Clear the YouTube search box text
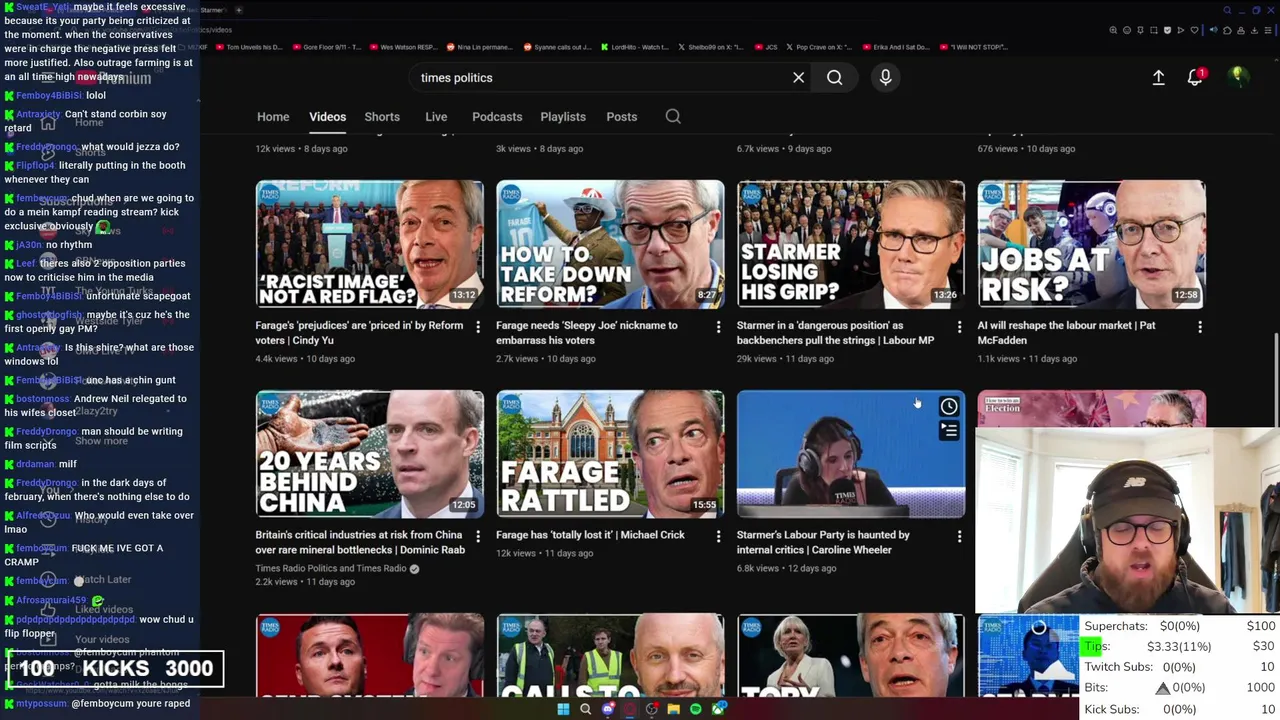Viewport: 1280px width, 720px height. 798,77
